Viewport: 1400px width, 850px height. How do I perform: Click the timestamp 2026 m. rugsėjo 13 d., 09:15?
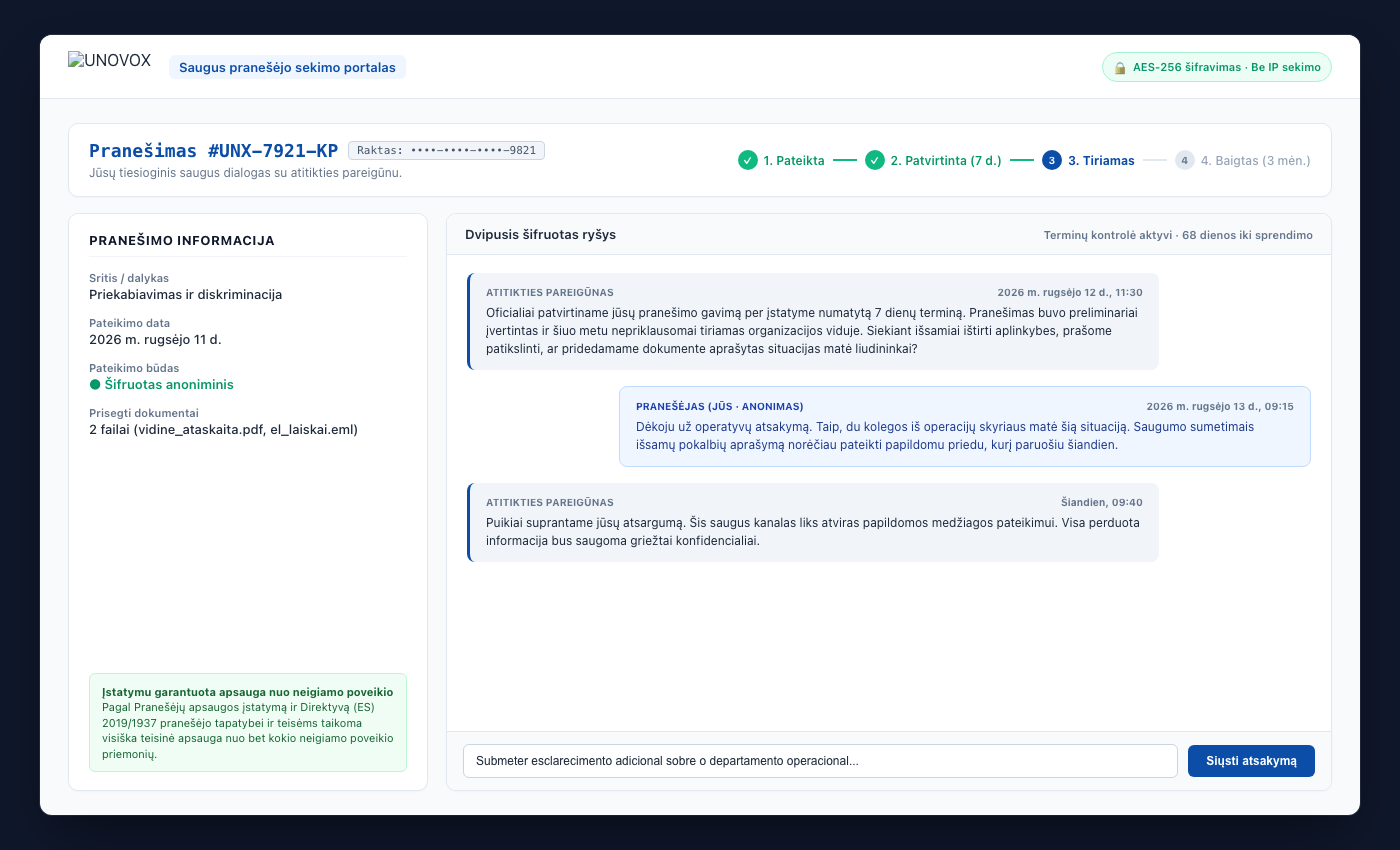(x=1220, y=407)
